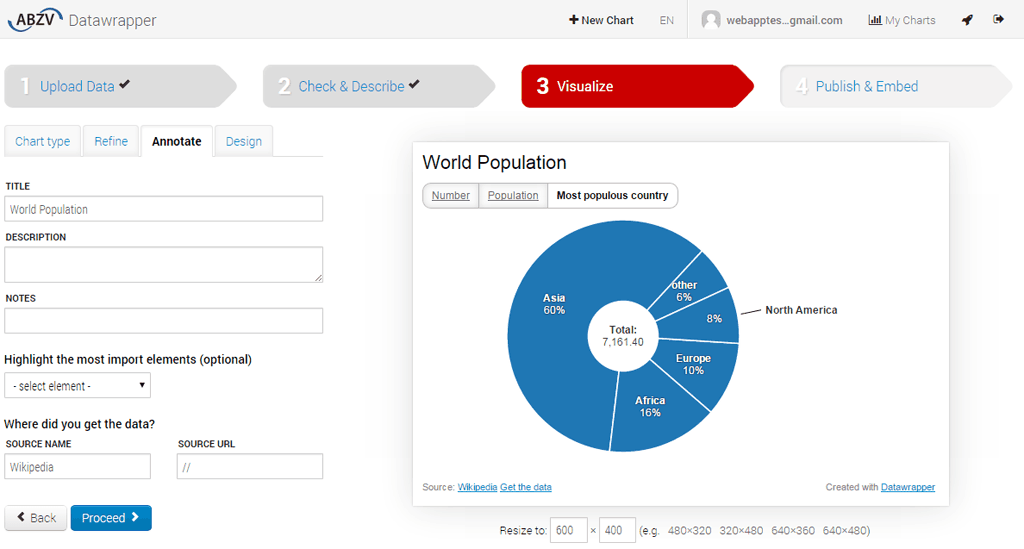Open My Charts
This screenshot has width=1024, height=549.
point(901,20)
